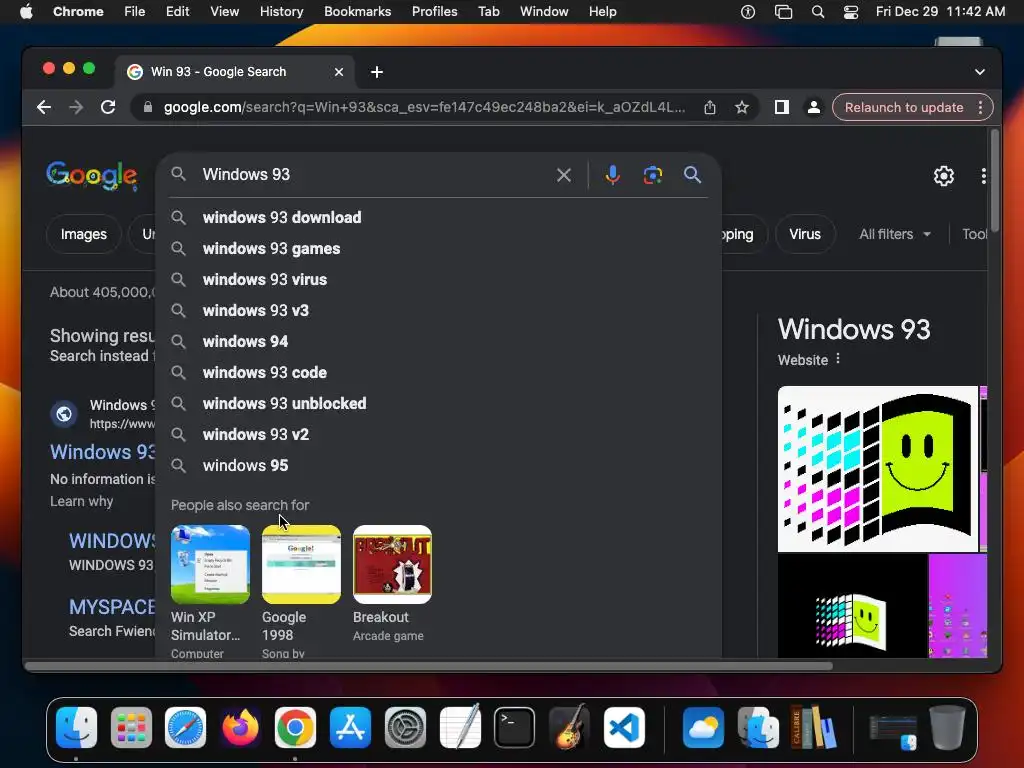Open the Windows 93 smiley logo image
Viewport: 1024px width, 768px height.
click(x=878, y=469)
